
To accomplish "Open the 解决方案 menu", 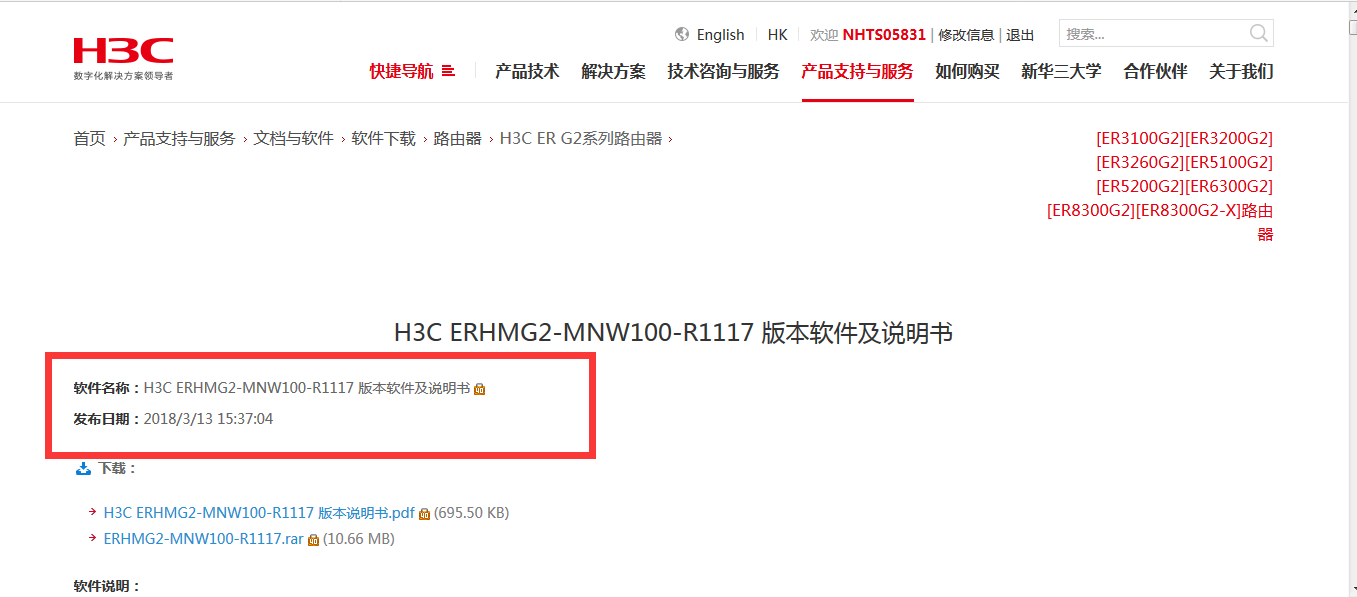I will 613,71.
